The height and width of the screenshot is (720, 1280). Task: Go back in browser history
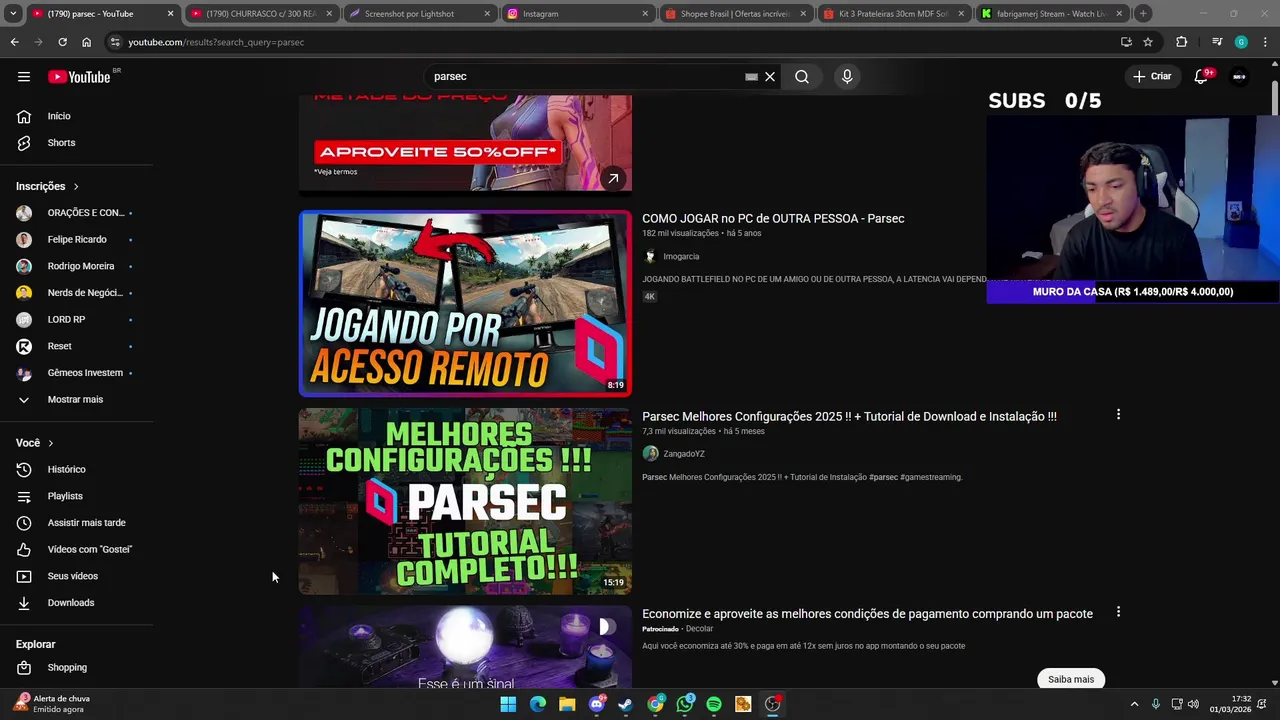[14, 42]
